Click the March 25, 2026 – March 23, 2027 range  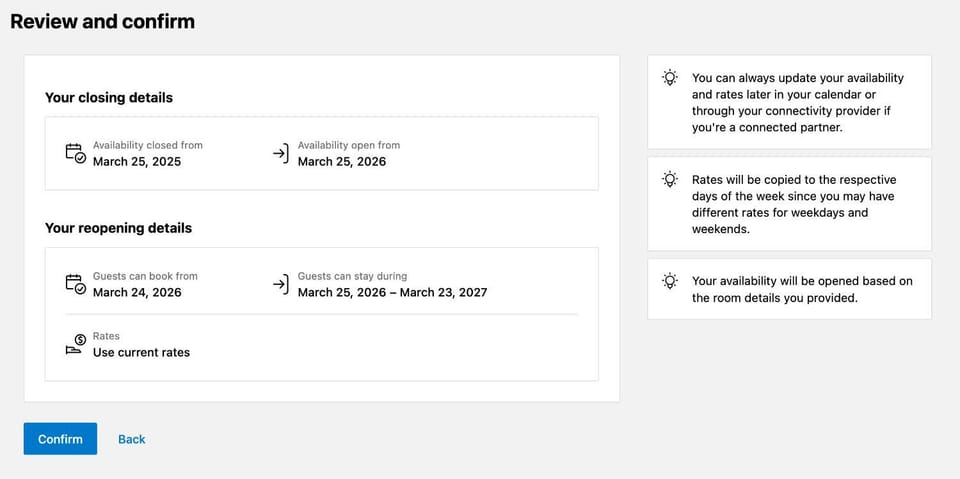coord(392,292)
